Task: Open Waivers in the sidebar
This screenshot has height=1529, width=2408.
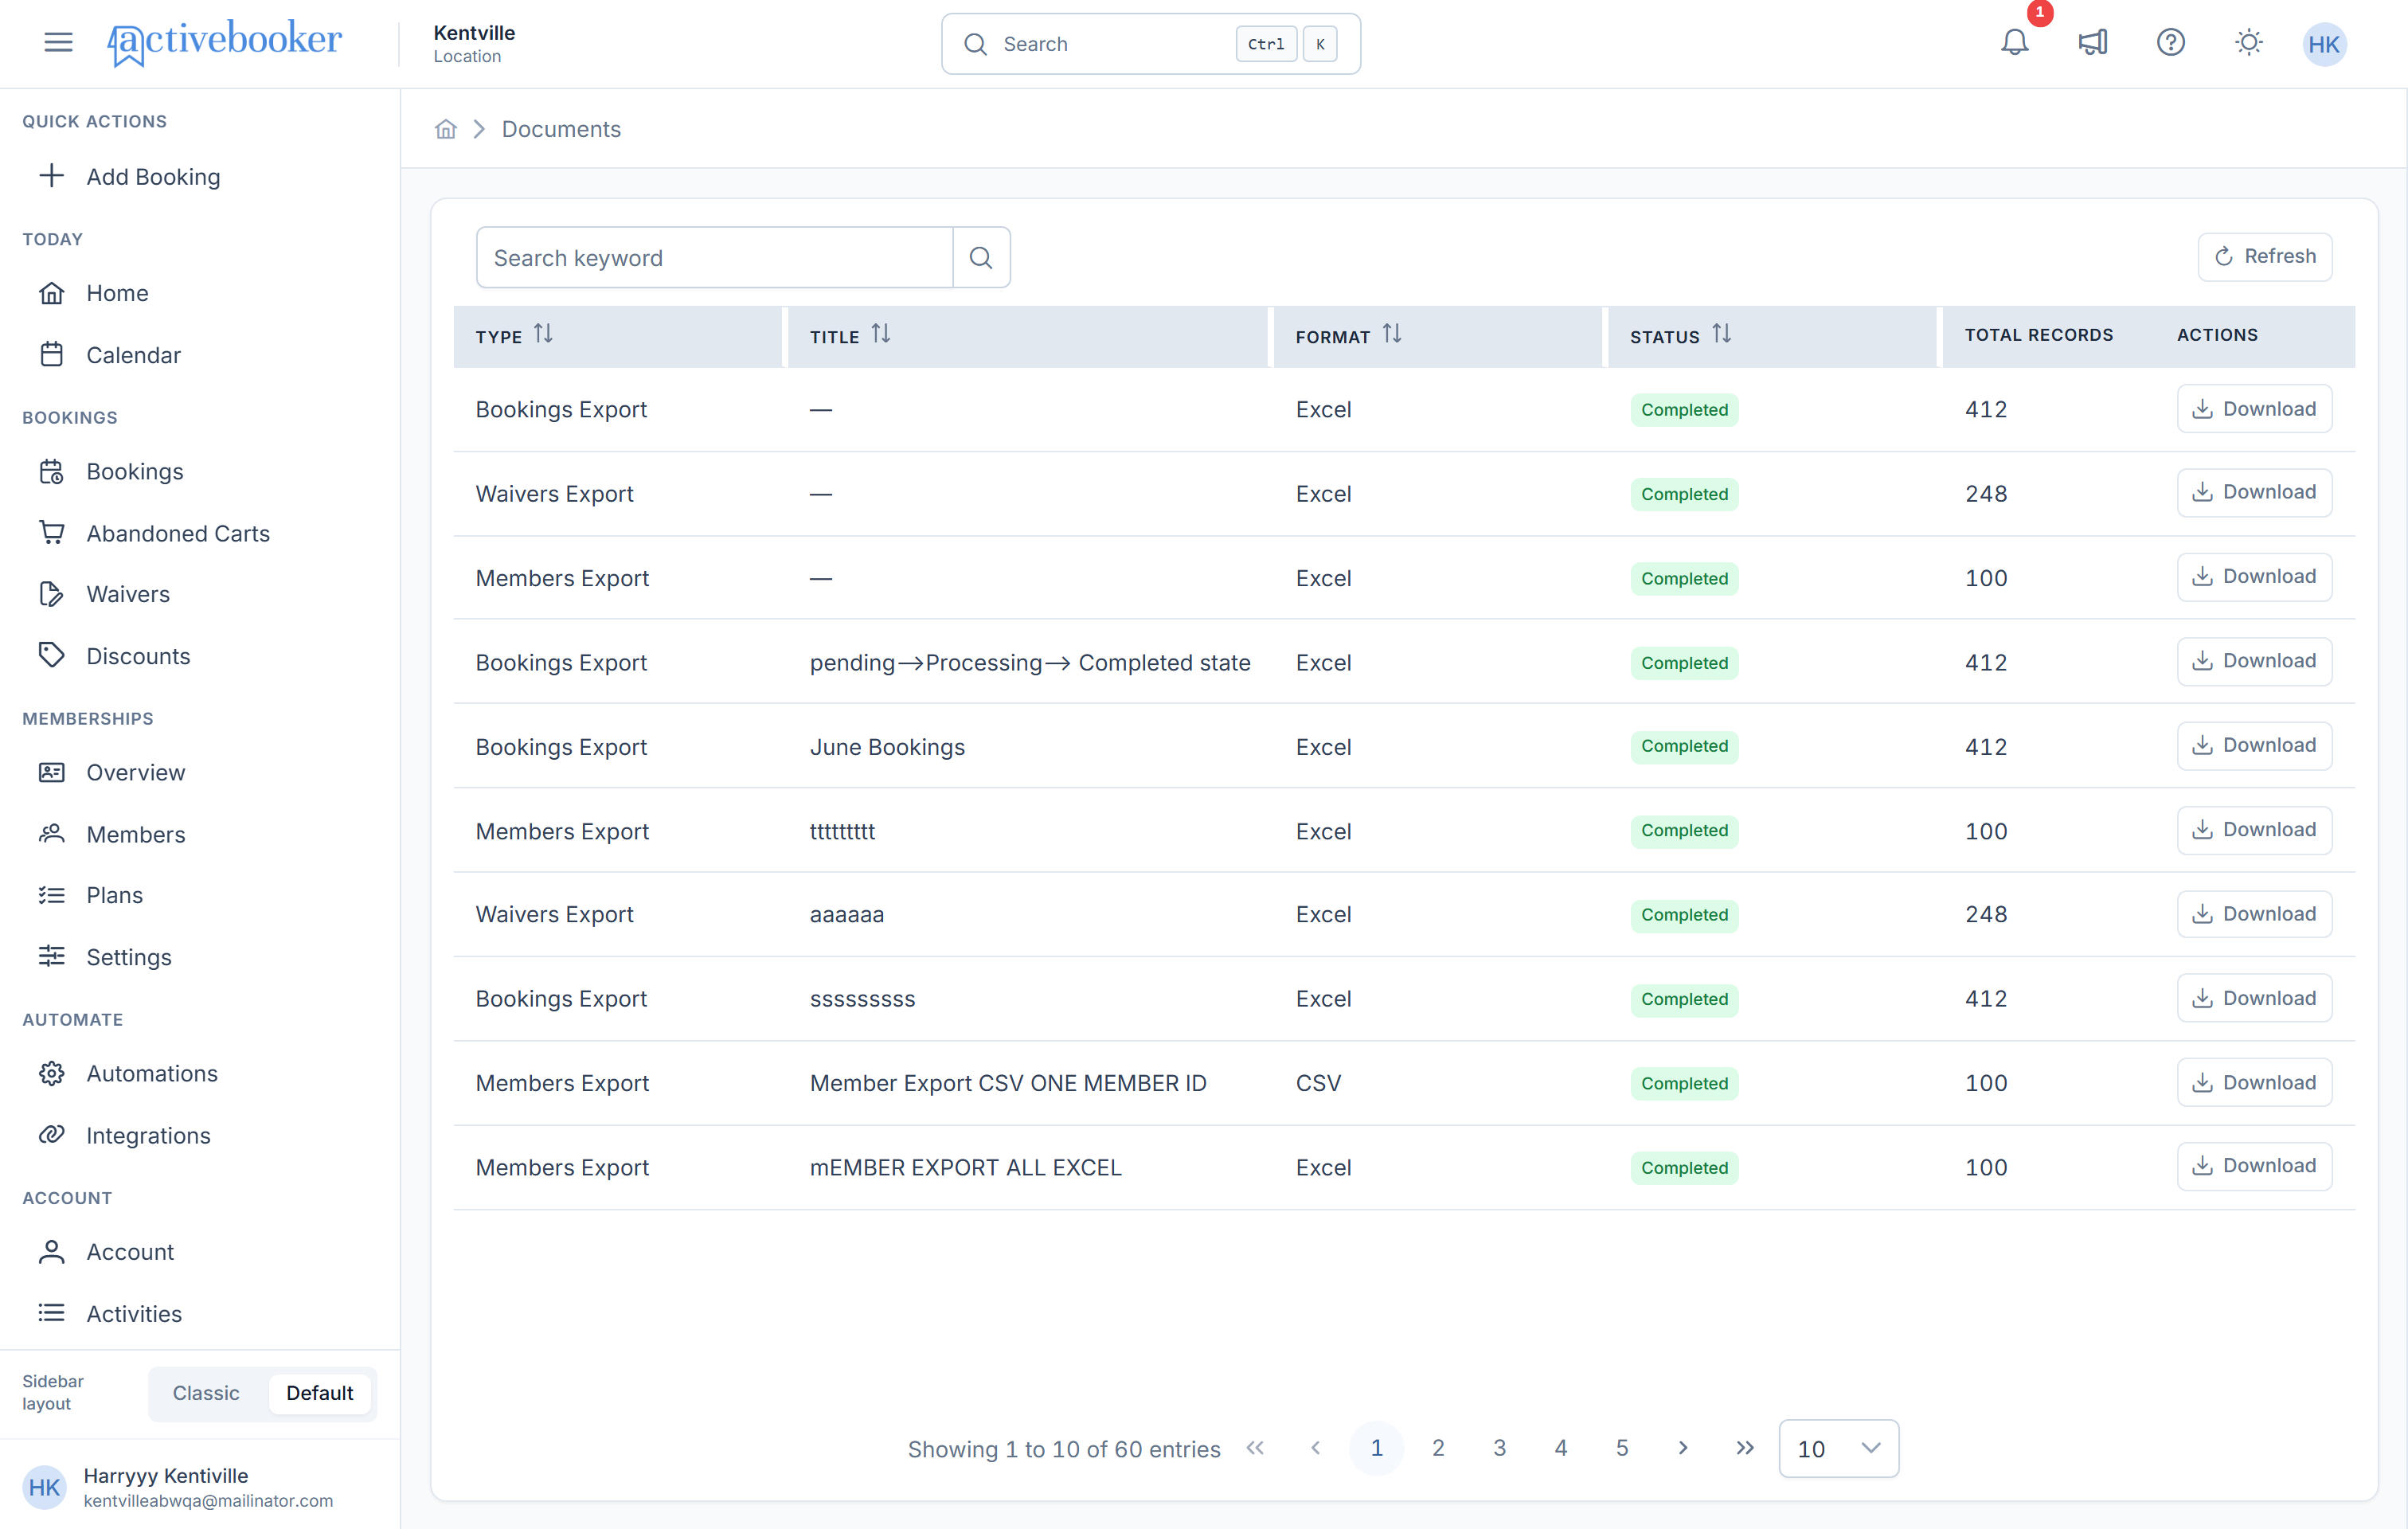Action: pyautogui.click(x=105, y=594)
